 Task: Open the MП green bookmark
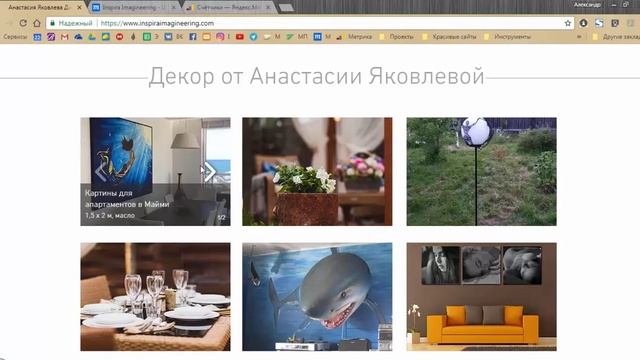click(x=297, y=37)
